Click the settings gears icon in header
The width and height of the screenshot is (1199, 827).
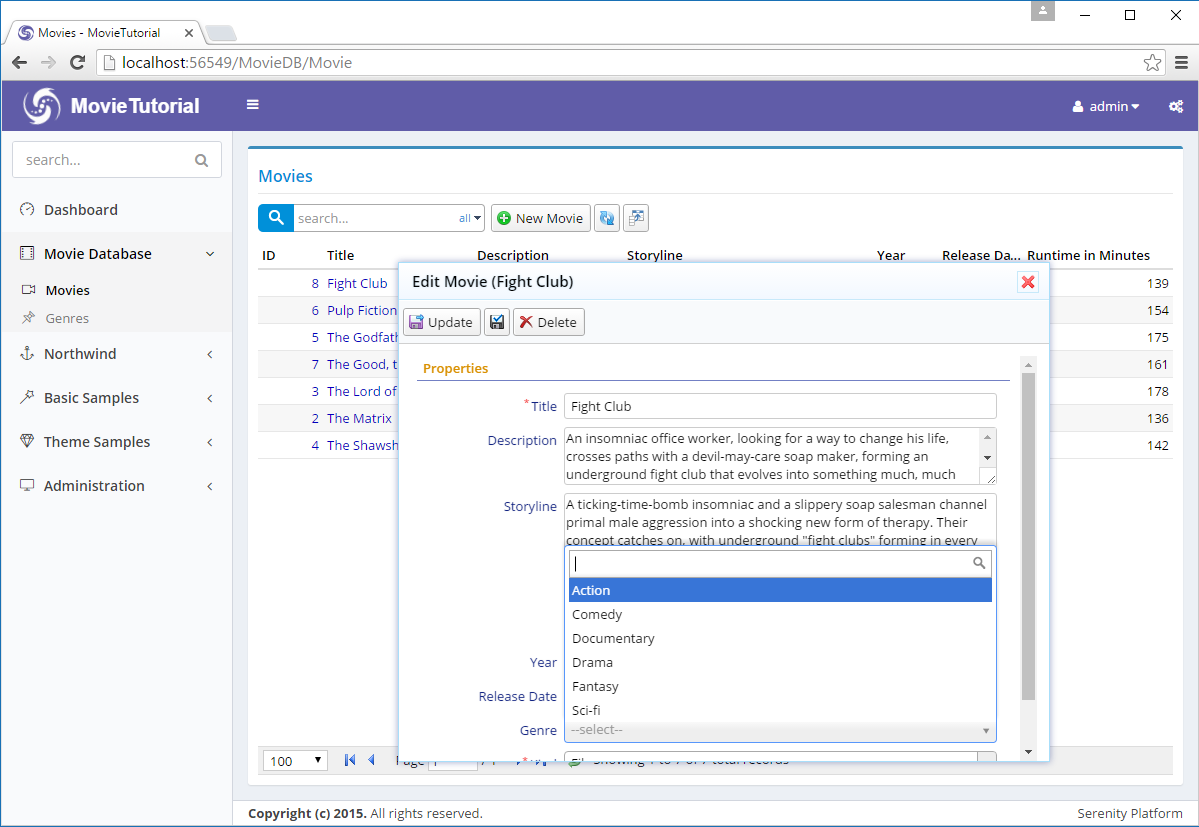click(x=1176, y=106)
